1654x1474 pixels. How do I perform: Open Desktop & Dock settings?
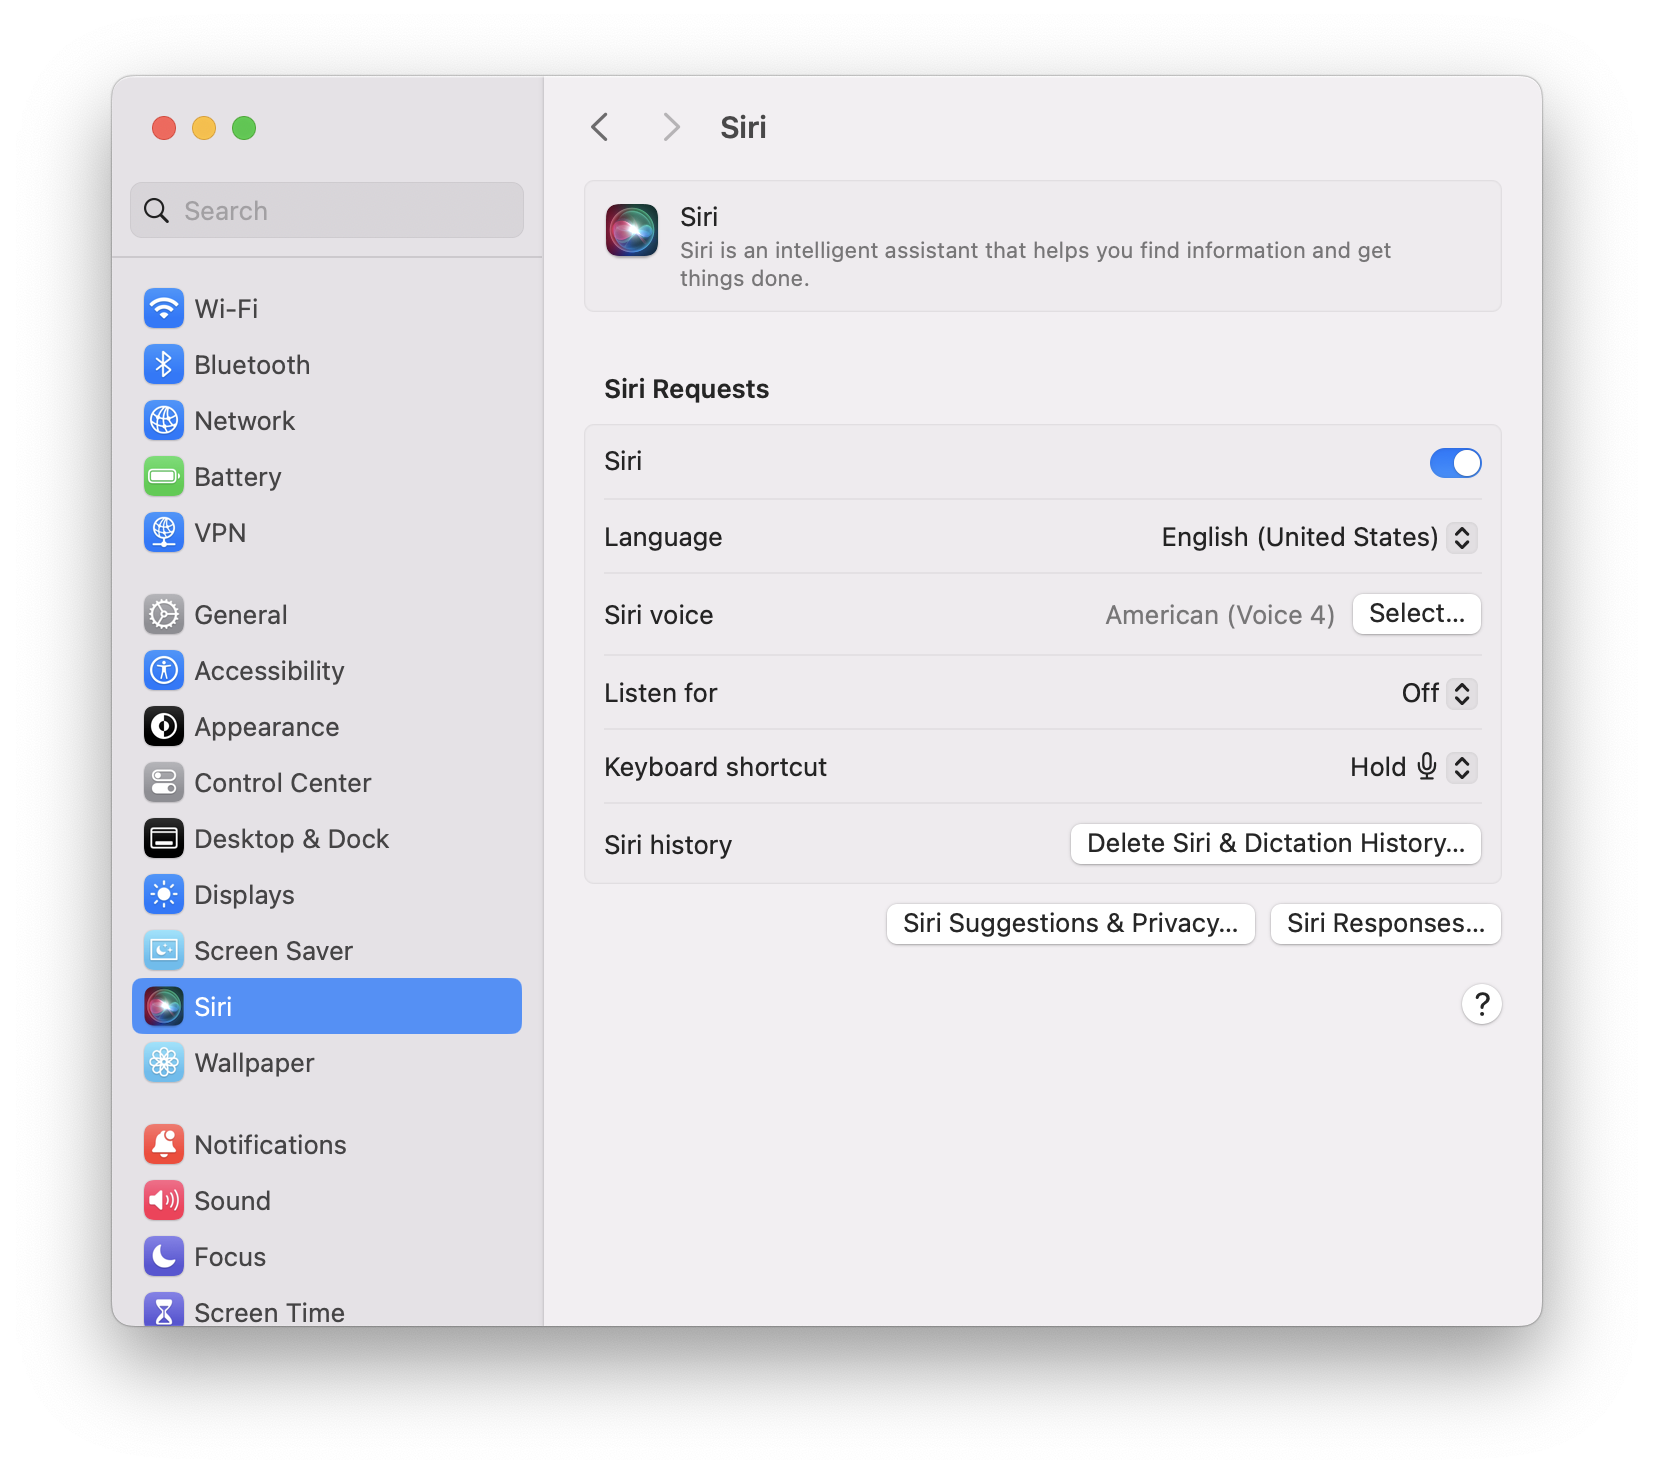327,838
